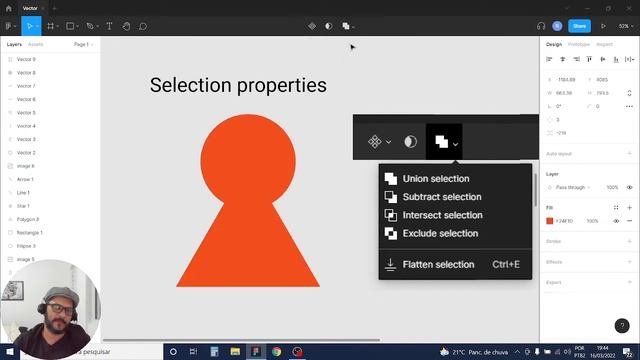640x360 pixels.
Task: Click Create component icon in main toolbar
Action: pos(312,26)
